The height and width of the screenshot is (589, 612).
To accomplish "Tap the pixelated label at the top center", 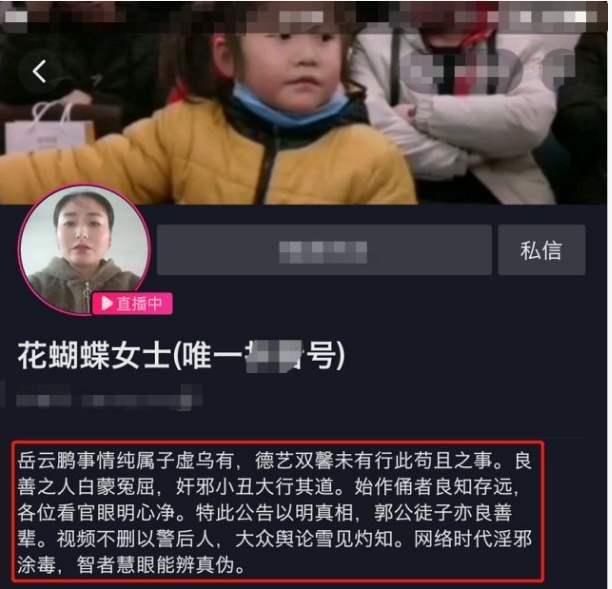I will point(301,16).
